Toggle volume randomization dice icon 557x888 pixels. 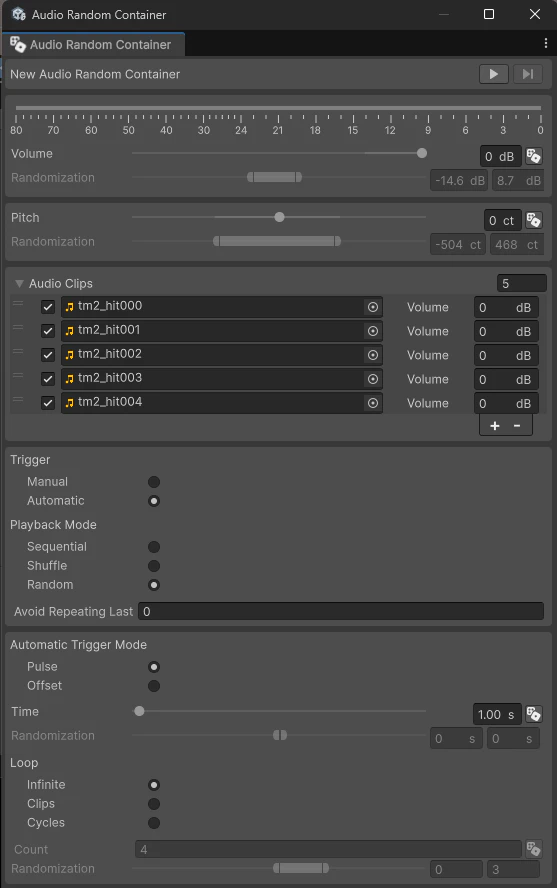533,156
